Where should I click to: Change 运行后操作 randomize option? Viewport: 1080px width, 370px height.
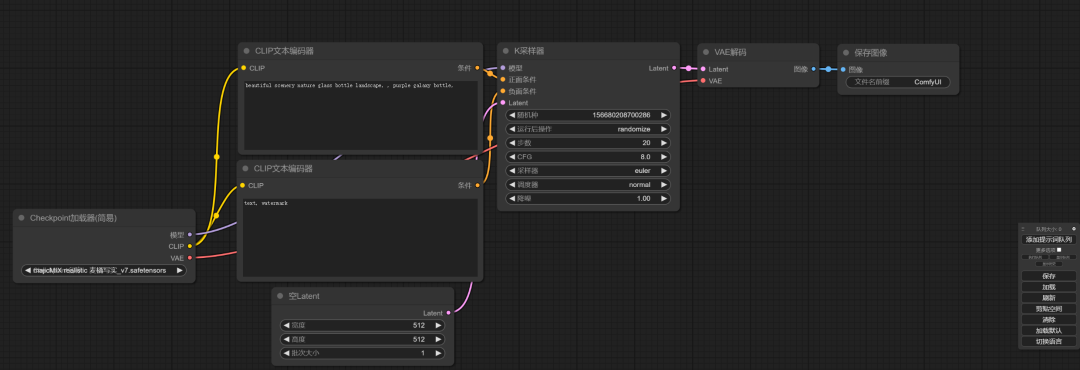588,129
